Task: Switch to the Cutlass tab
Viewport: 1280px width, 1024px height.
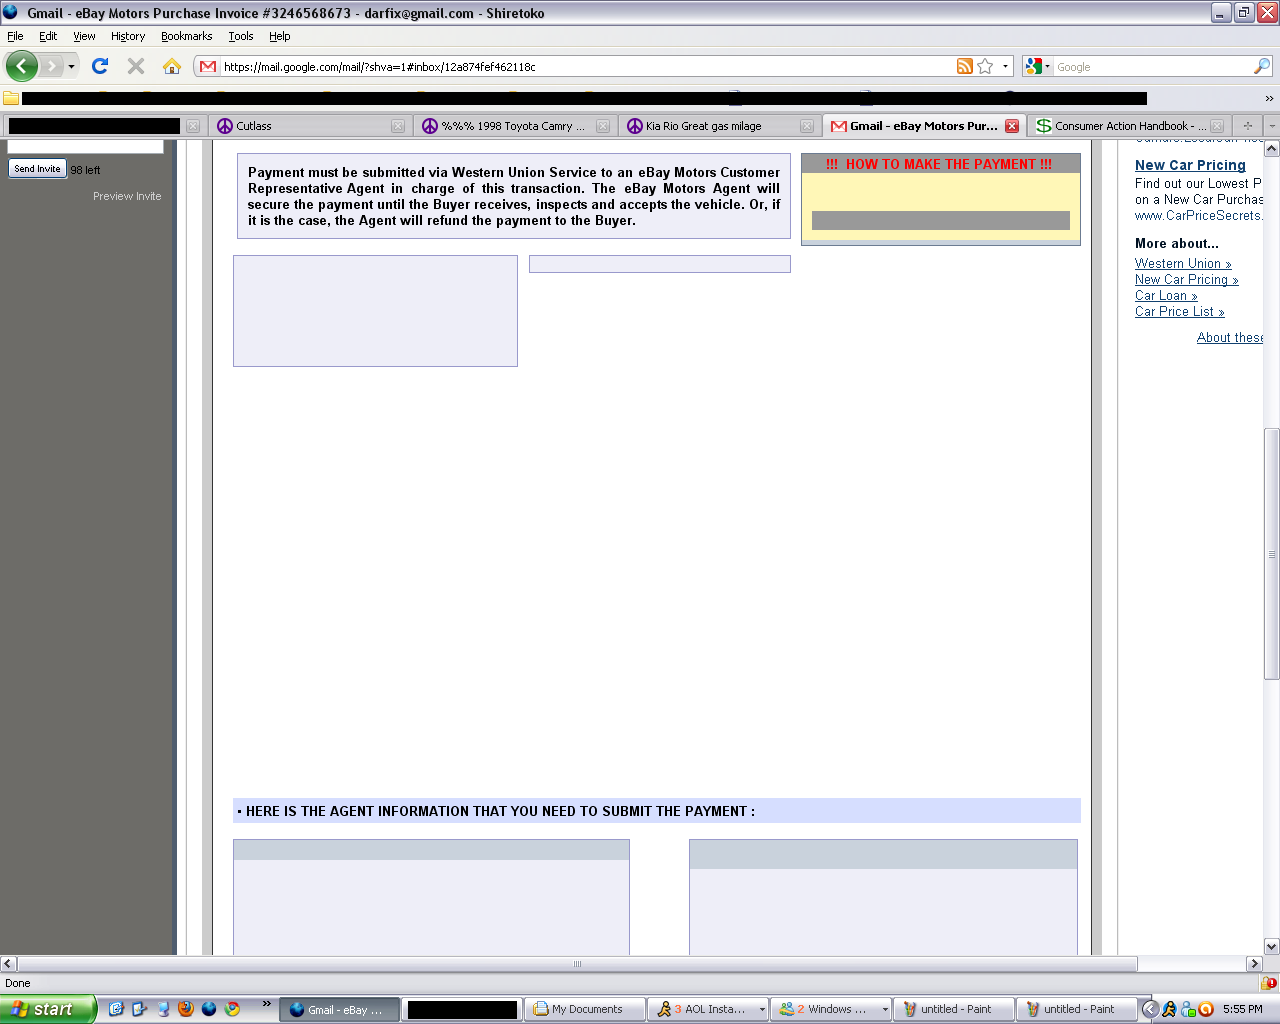Action: 310,126
